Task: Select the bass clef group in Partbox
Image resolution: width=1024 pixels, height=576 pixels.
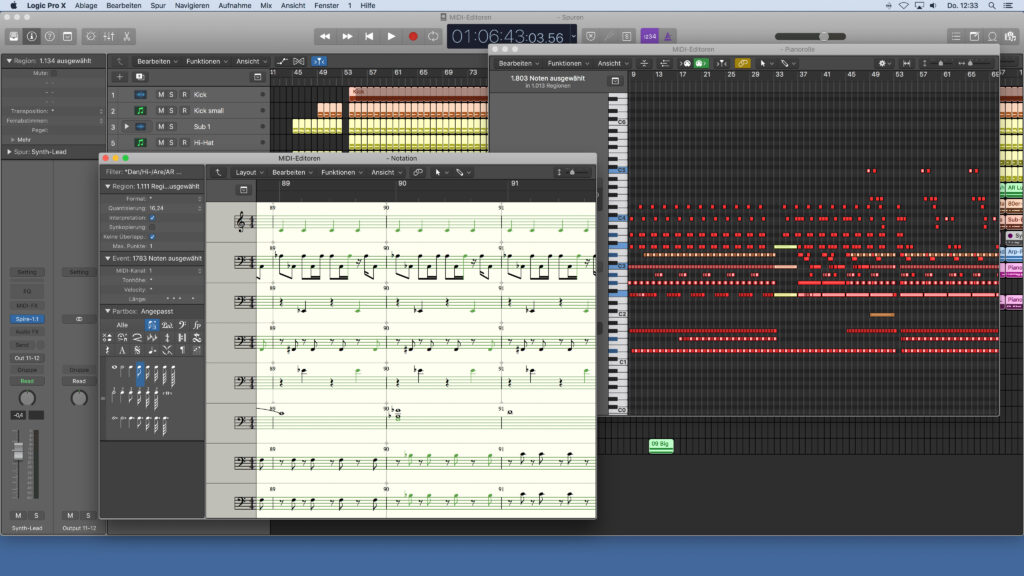Action: (x=182, y=325)
